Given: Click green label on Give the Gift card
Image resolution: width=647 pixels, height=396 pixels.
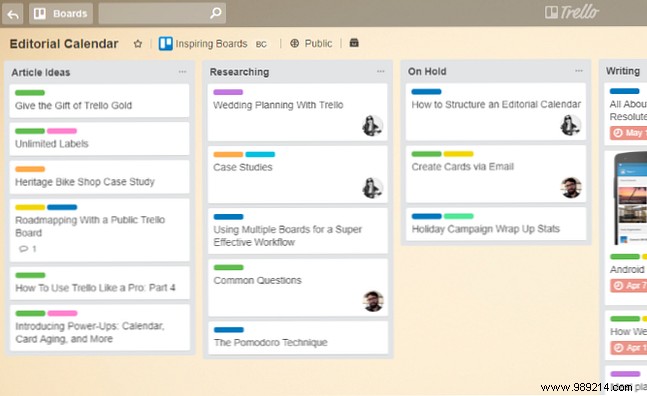Looking at the screenshot, I should coord(30,93).
